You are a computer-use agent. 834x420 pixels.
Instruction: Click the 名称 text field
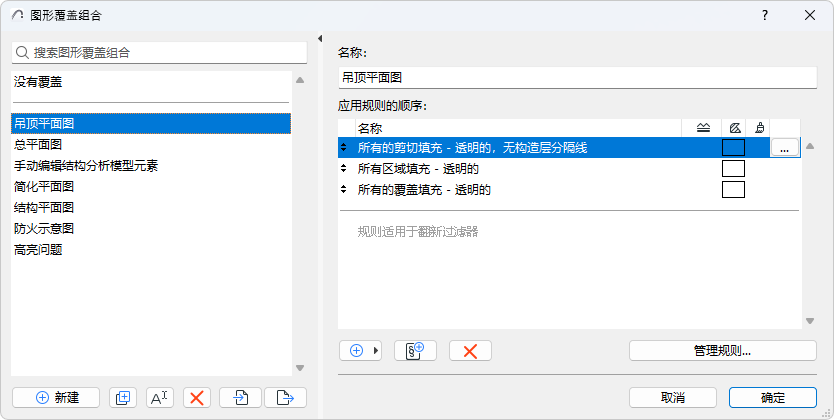[x=578, y=78]
